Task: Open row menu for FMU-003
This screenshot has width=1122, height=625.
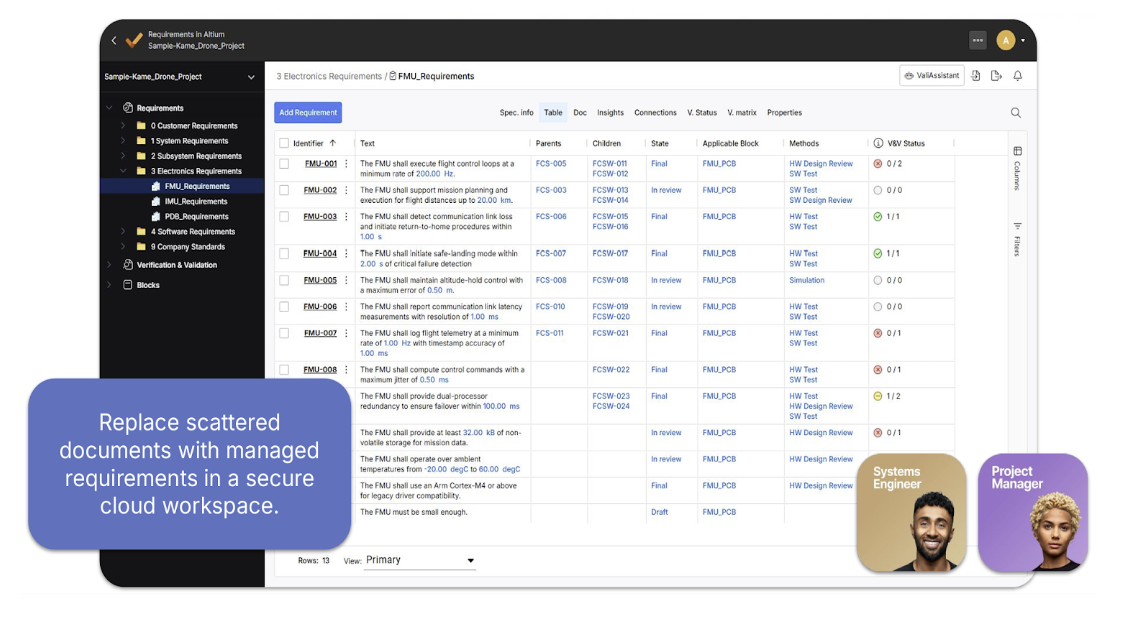Action: (x=346, y=216)
